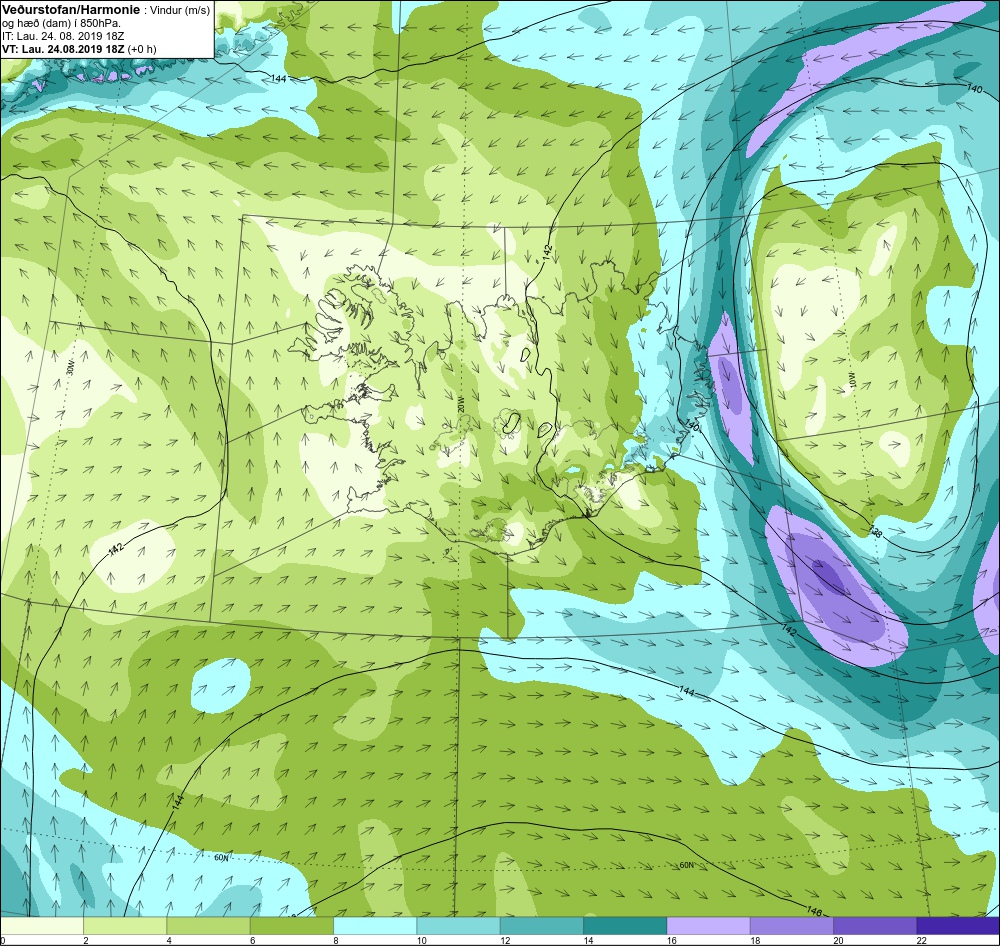Viewport: 1000px width, 946px height.
Task: Select the 2–4 m/s legend color band
Action: point(125,926)
